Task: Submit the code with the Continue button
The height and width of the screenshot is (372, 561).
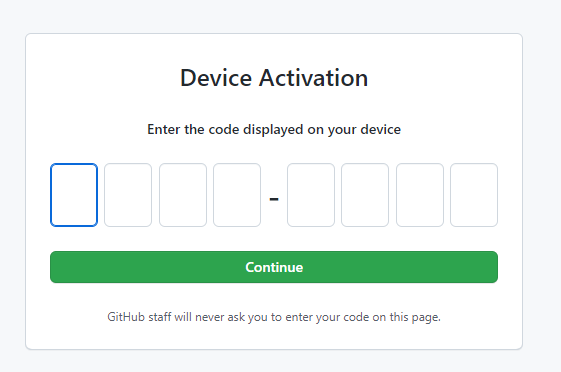Action: pos(274,267)
